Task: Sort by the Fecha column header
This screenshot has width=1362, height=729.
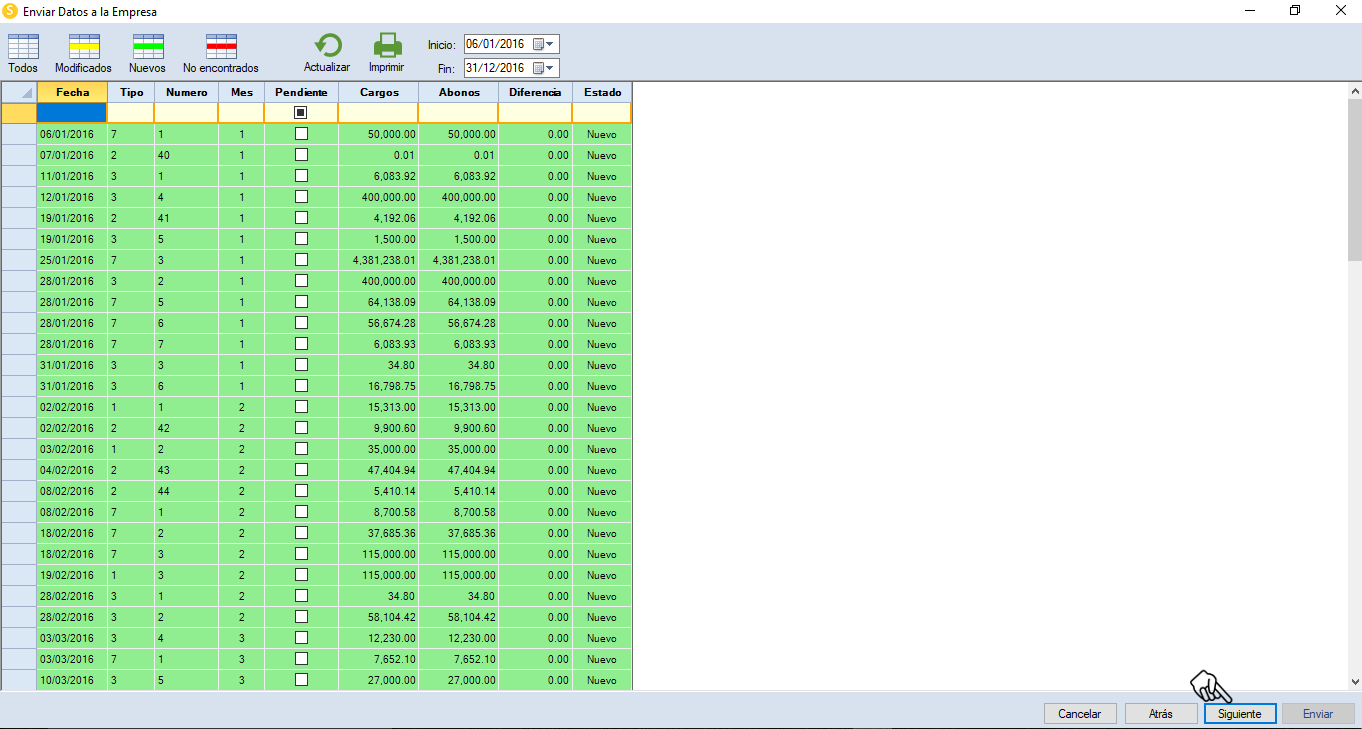Action: tap(72, 92)
